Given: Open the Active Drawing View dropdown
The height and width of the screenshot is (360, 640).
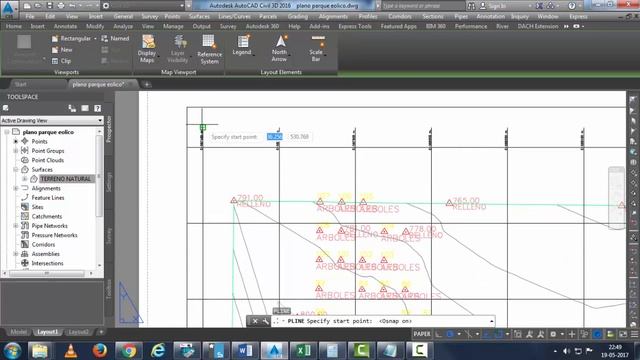Looking at the screenshot, I should point(52,121).
